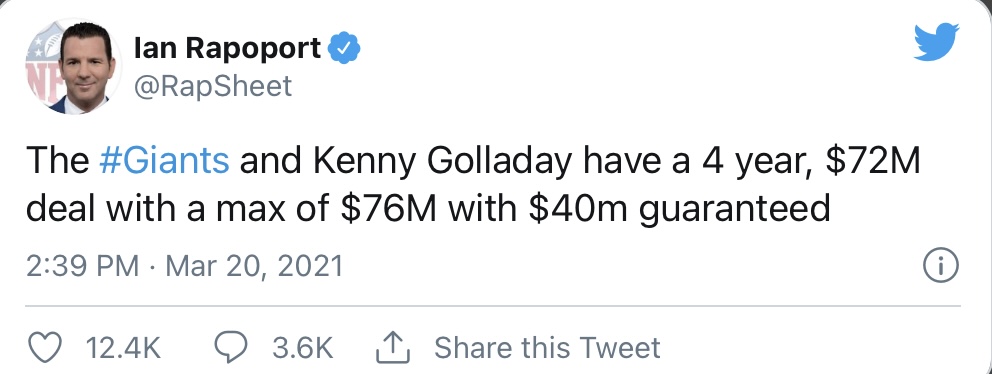The height and width of the screenshot is (374, 992).
Task: Open the 2:39 PM timestamp link
Action: point(83,266)
